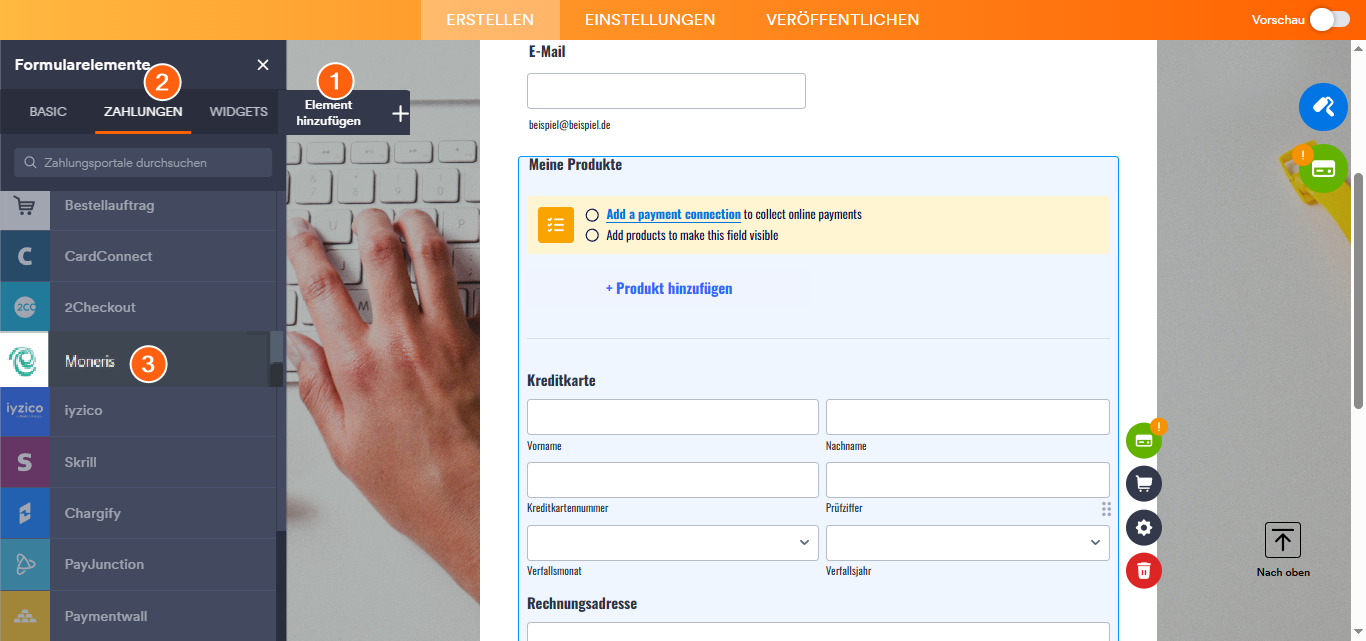Open form properties via the gear icon
Viewport: 1366px width, 641px height.
tap(1144, 528)
